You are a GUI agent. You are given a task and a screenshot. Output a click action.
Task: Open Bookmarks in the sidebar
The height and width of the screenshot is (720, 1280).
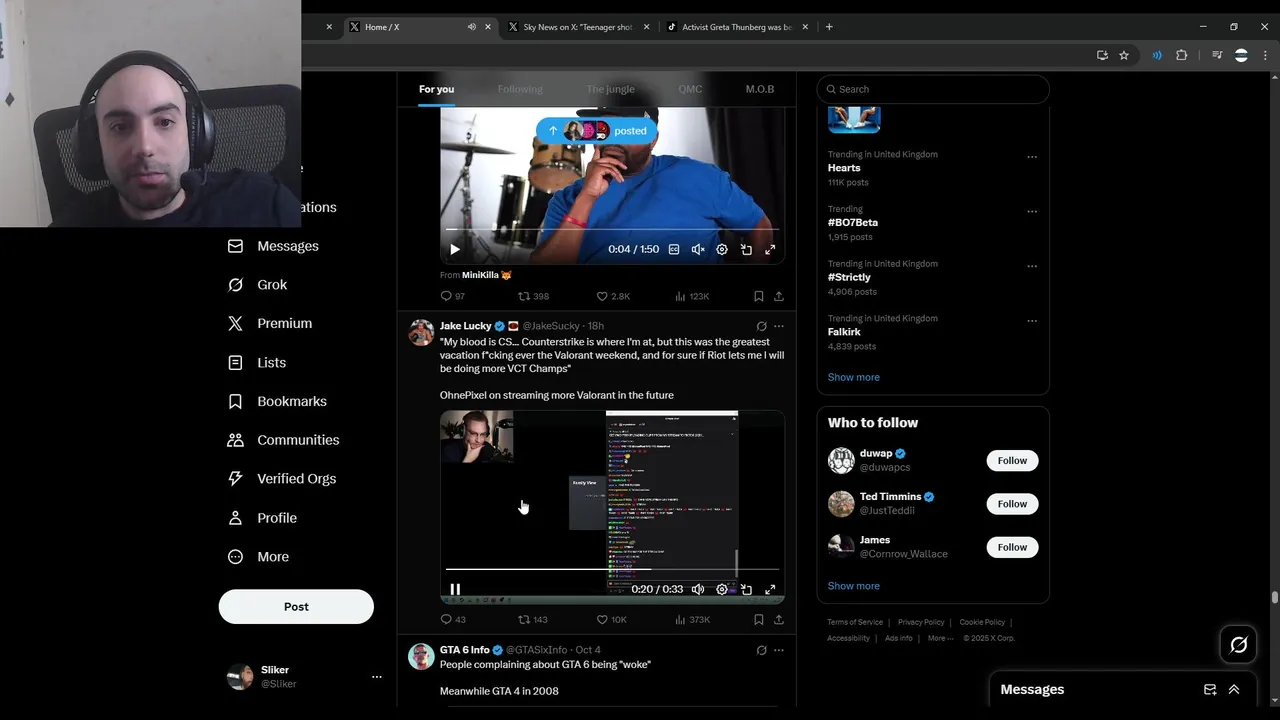[278, 401]
